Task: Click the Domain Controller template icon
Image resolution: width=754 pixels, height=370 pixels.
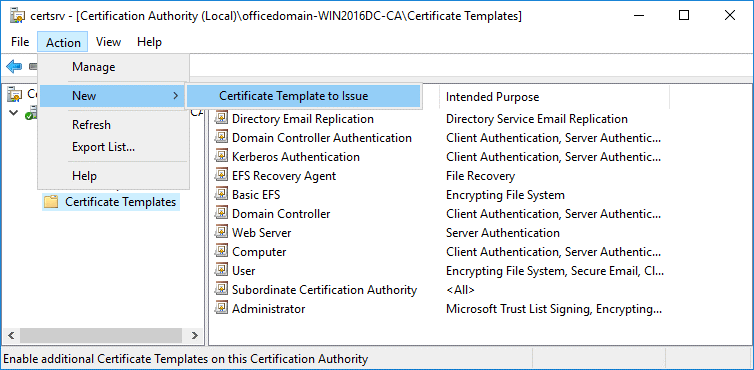Action: (x=221, y=214)
